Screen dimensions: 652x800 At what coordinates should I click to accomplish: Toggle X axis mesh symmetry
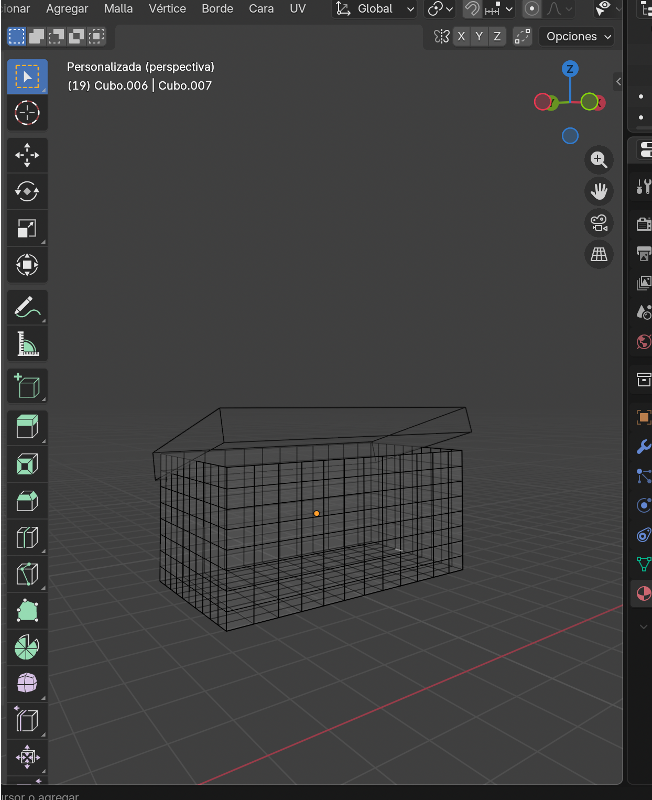461,36
